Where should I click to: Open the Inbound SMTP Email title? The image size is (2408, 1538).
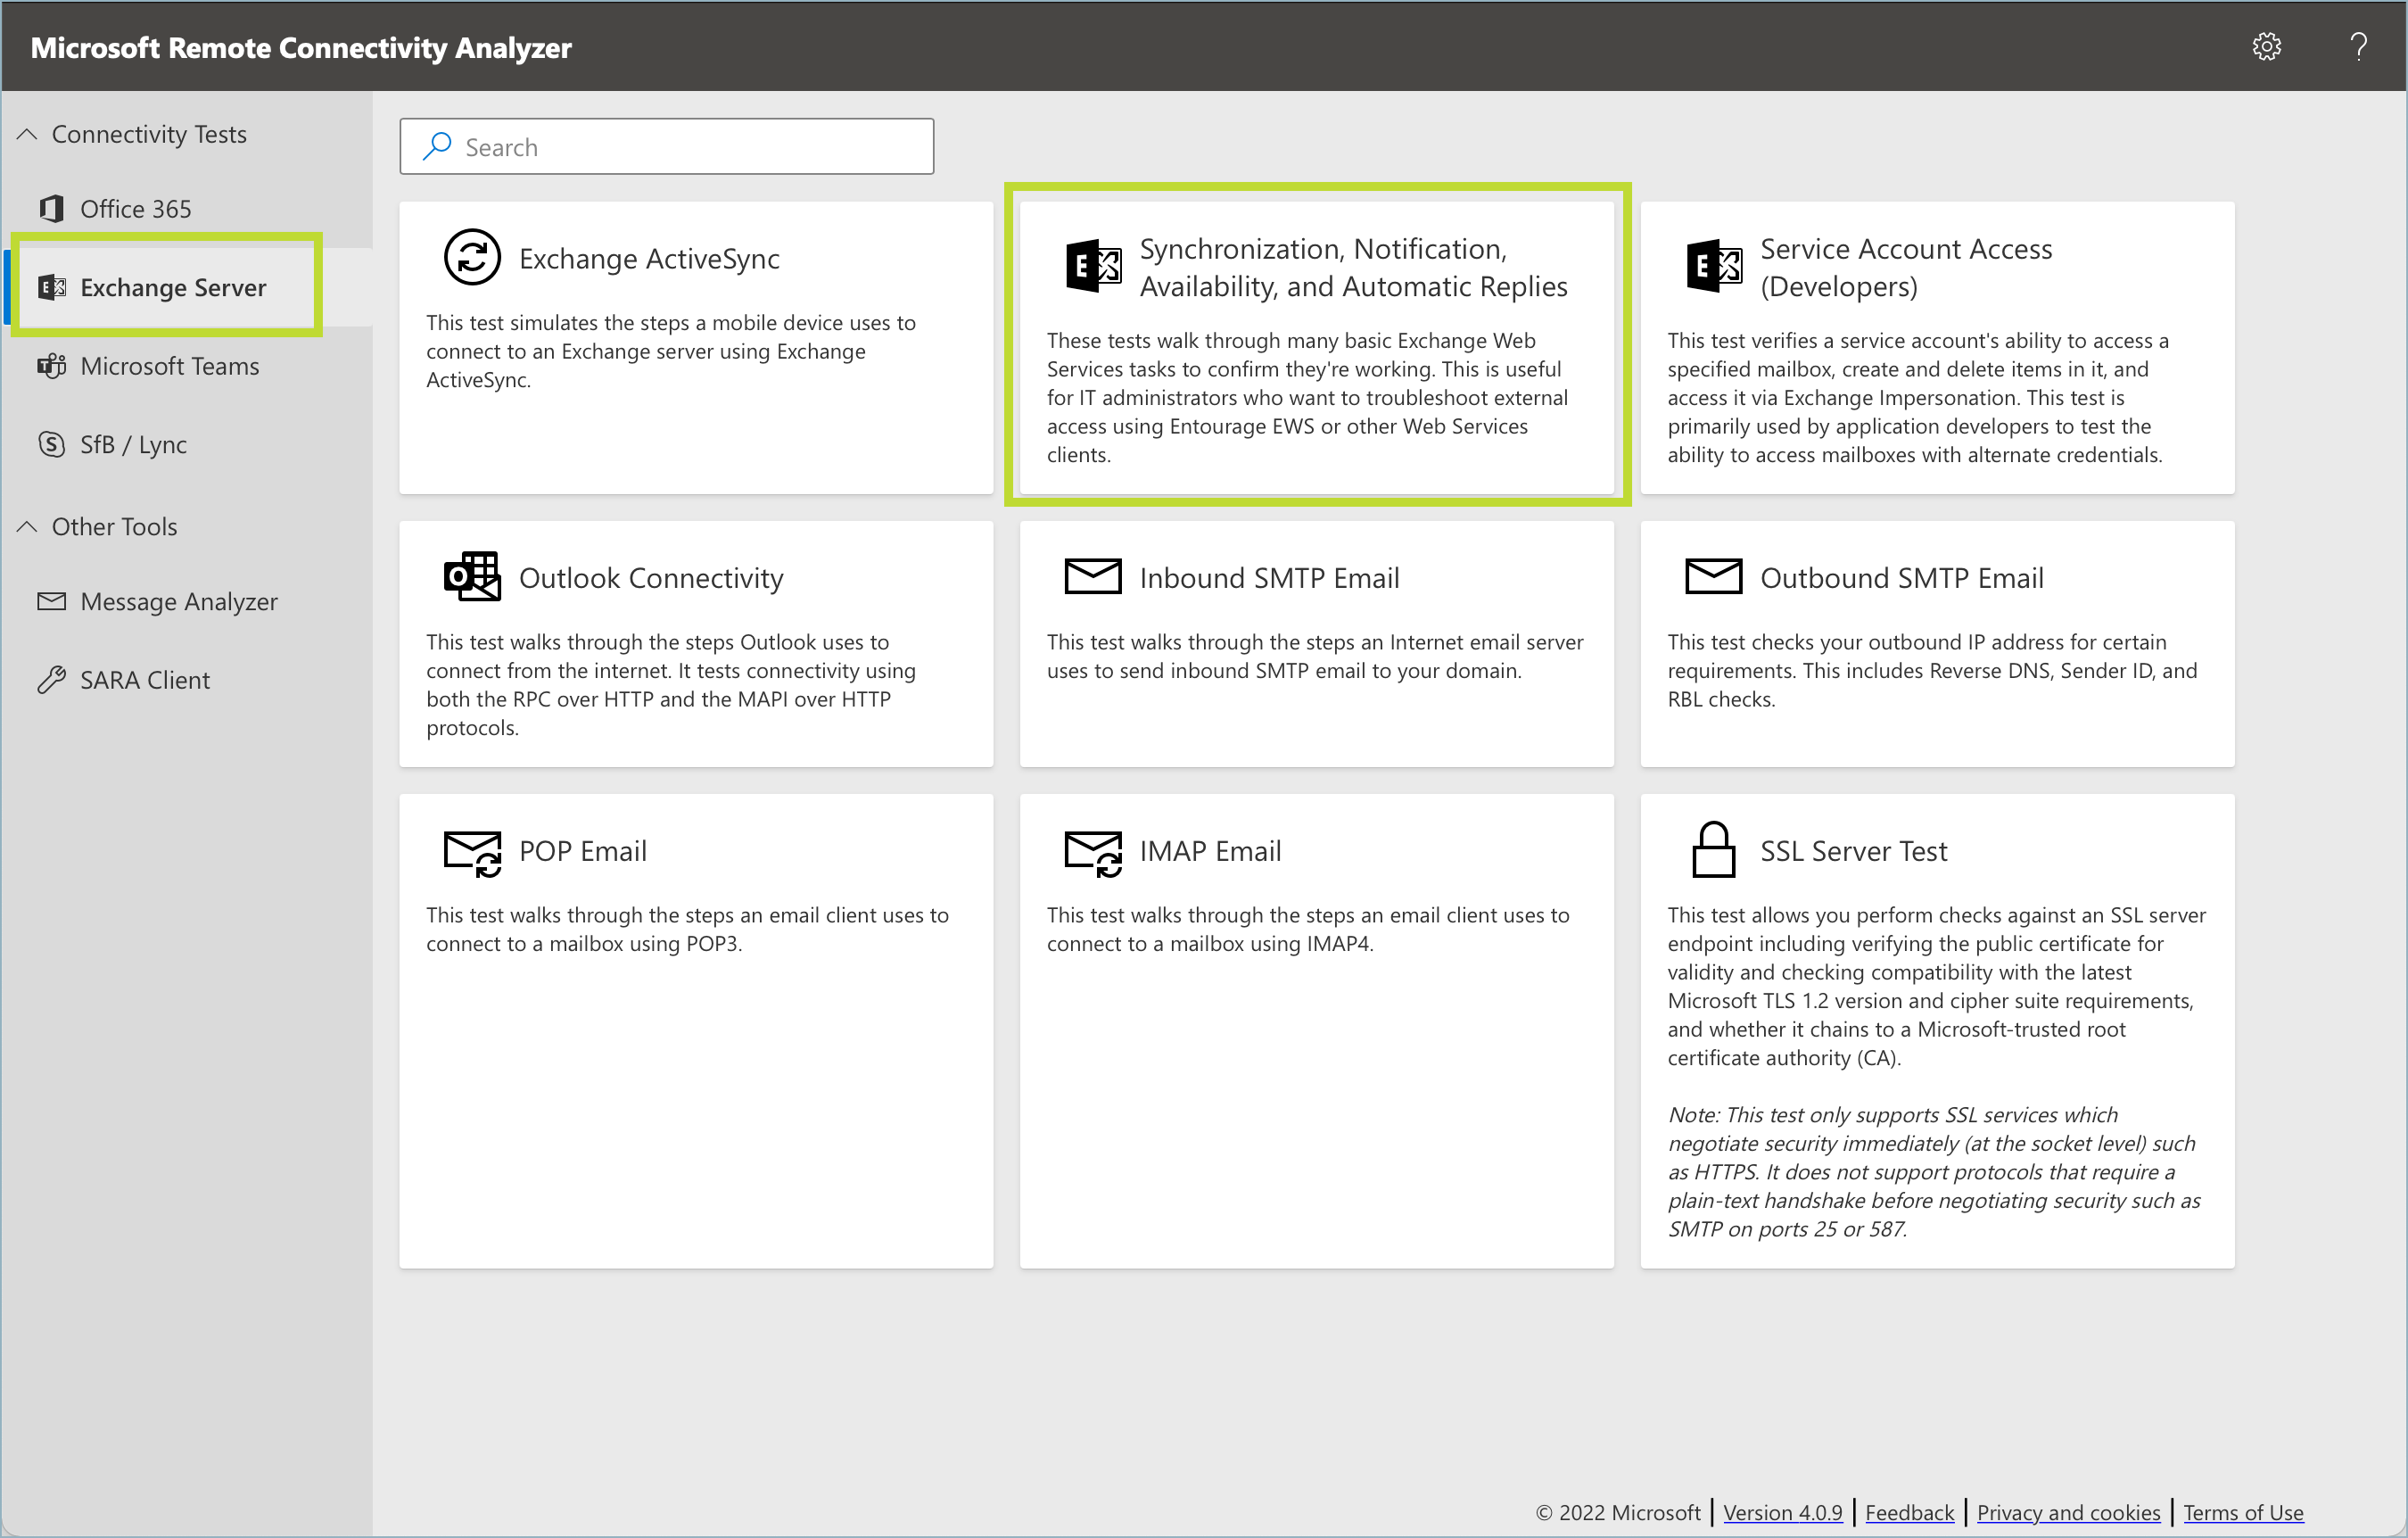1269,578
